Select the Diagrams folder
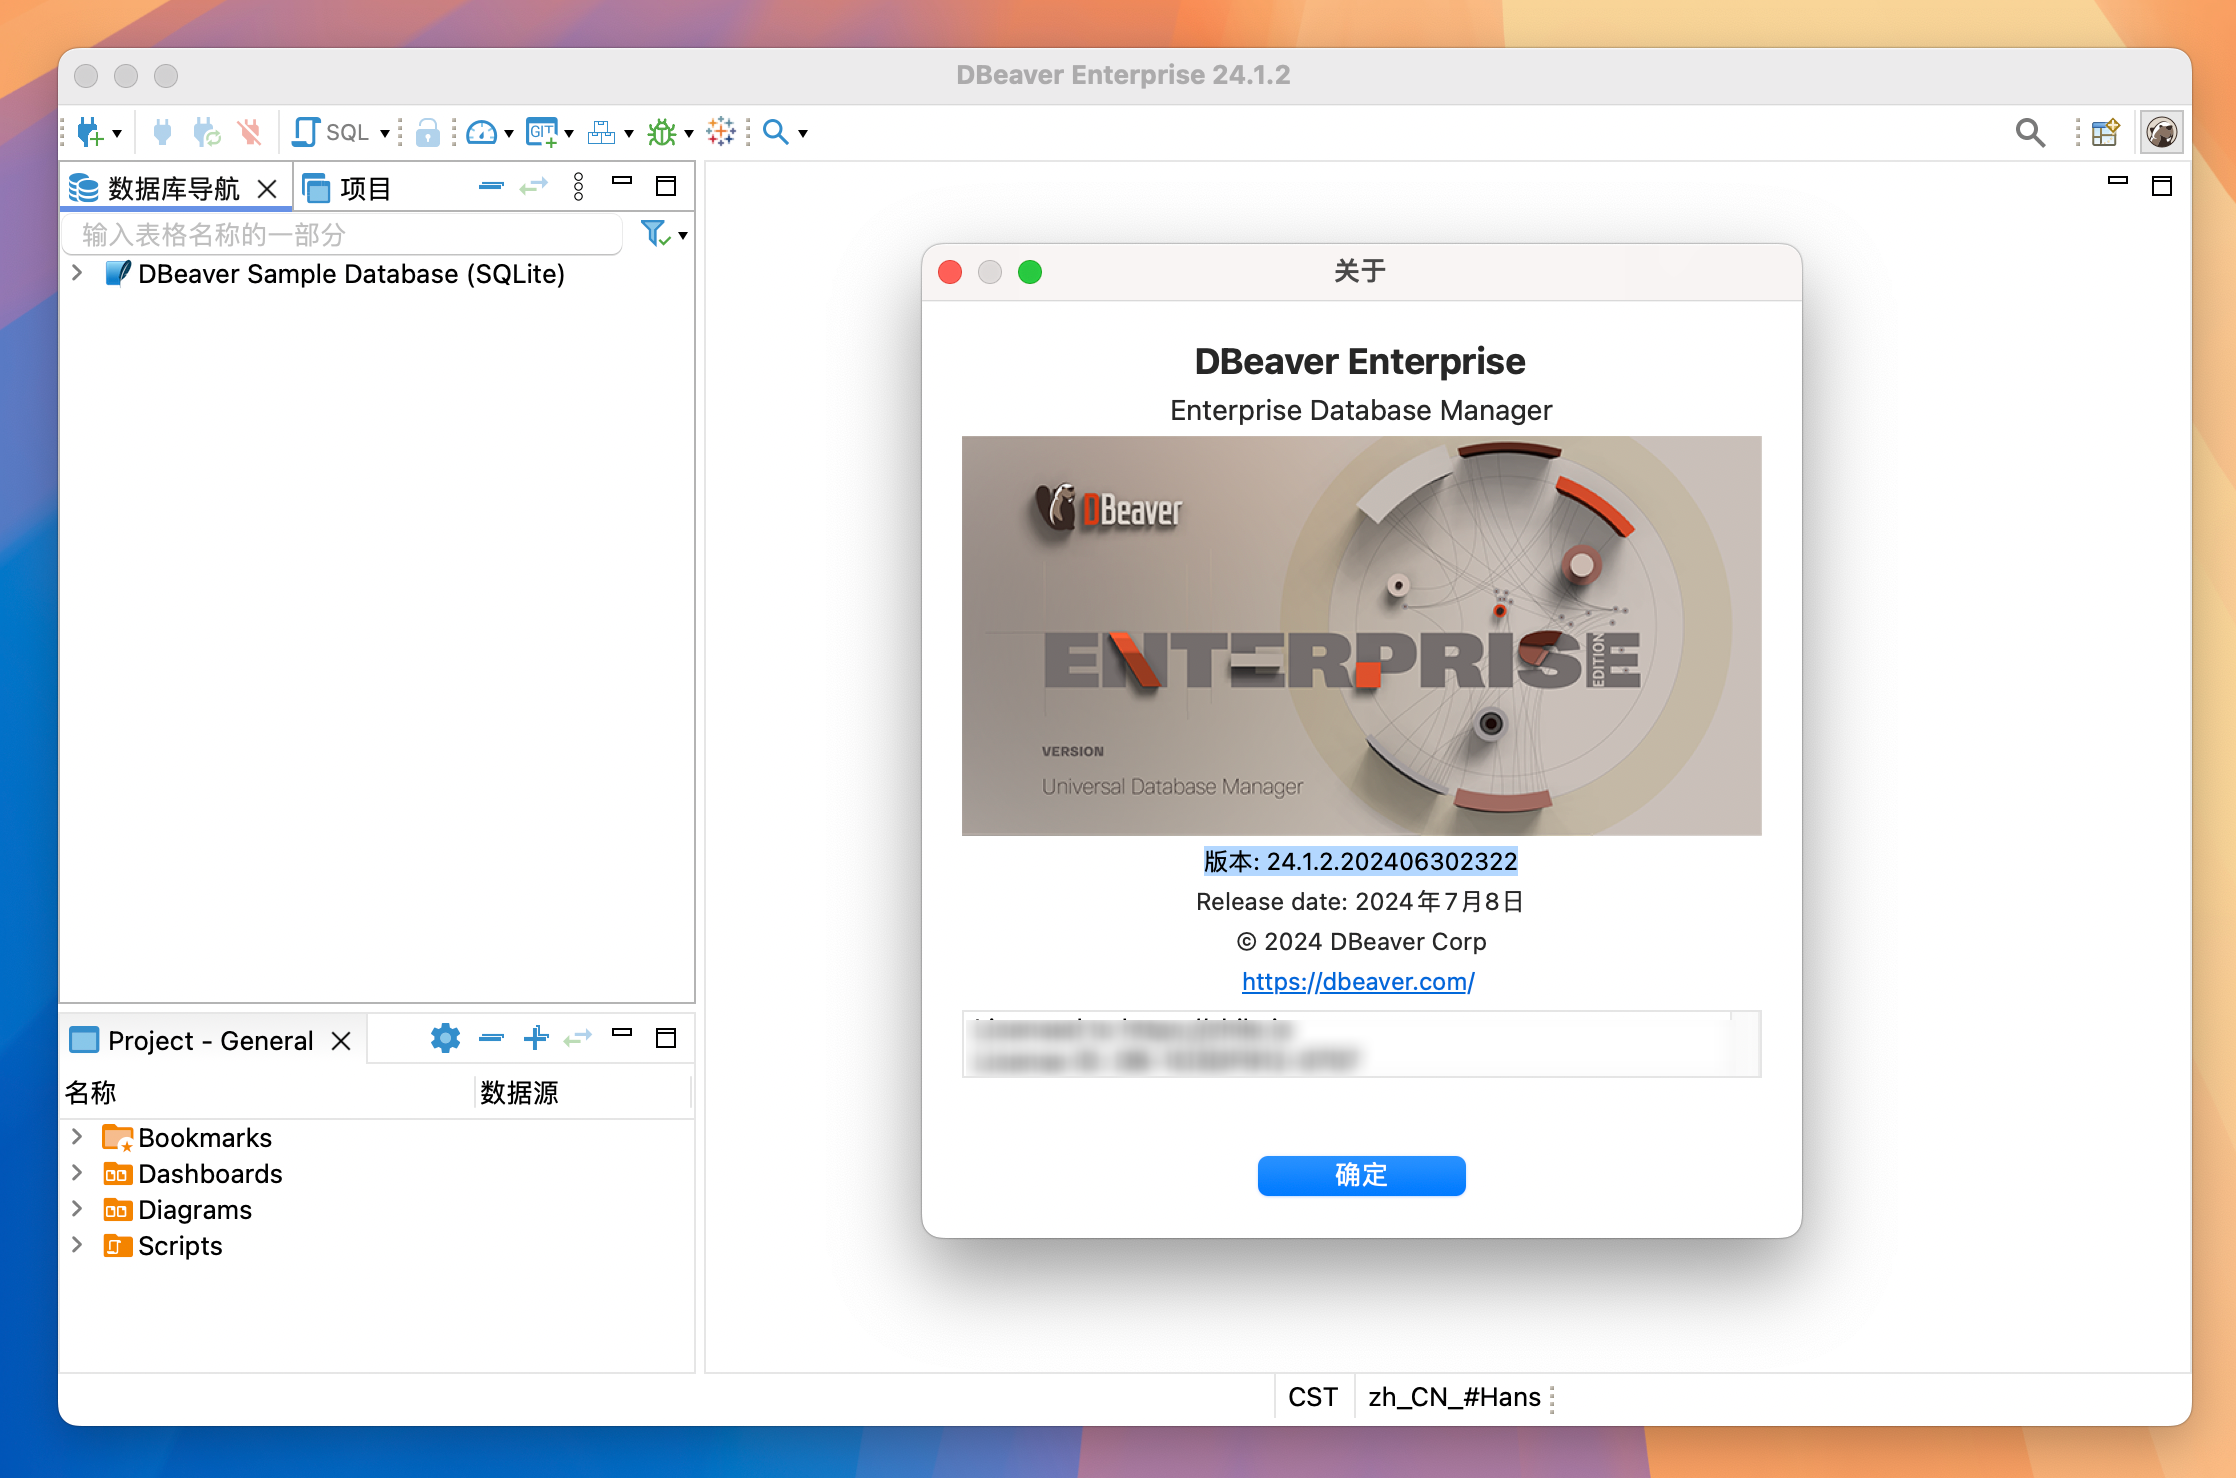 click(x=177, y=1210)
